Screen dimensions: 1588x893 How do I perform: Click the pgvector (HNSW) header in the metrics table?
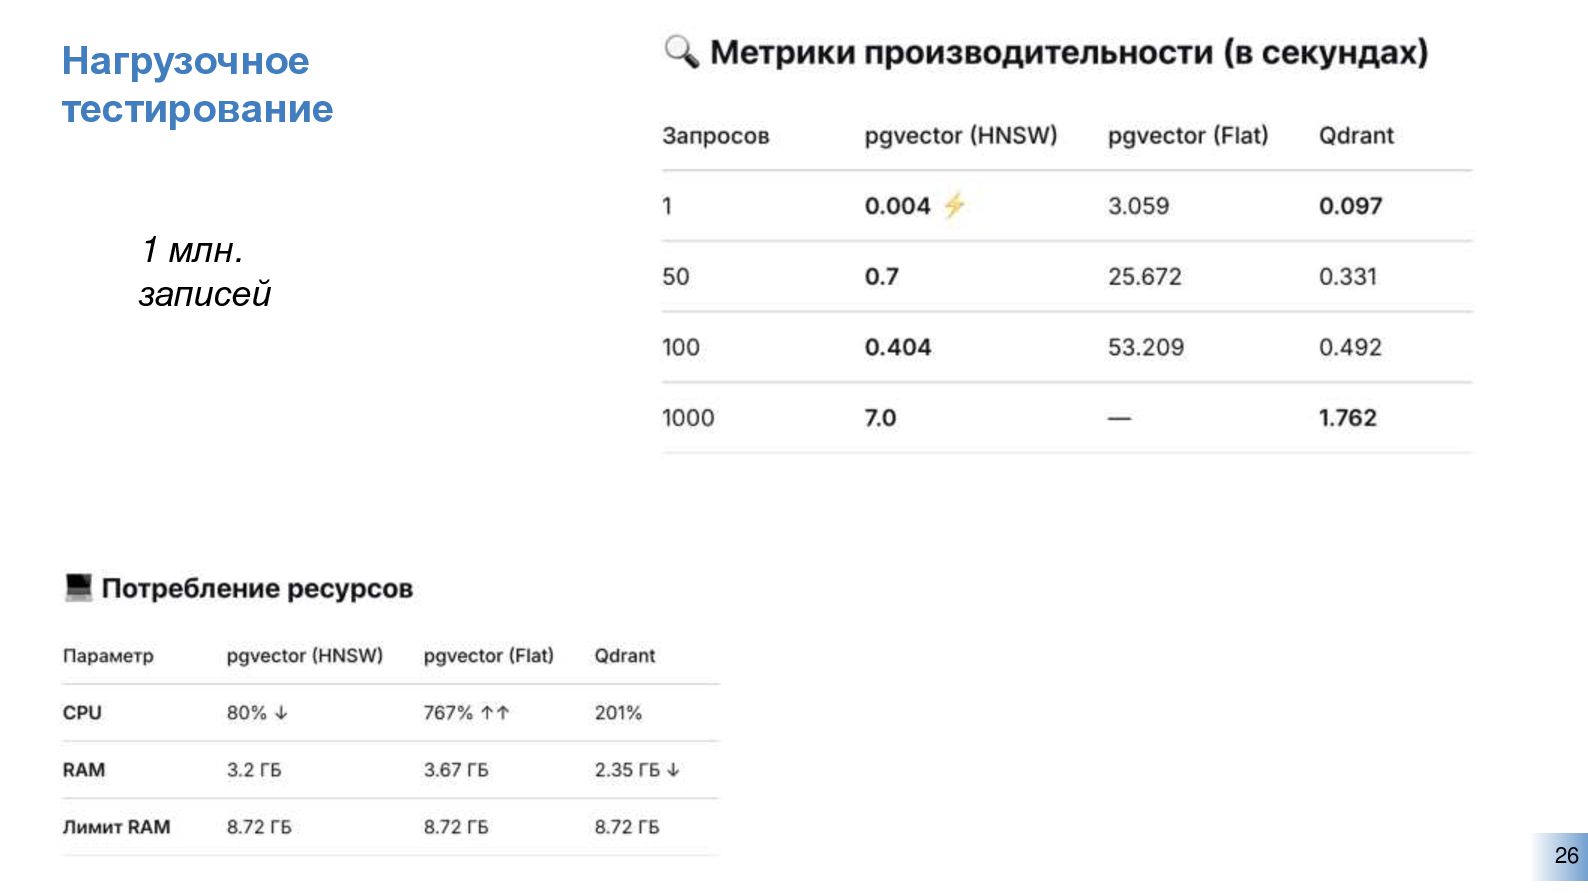click(x=960, y=136)
